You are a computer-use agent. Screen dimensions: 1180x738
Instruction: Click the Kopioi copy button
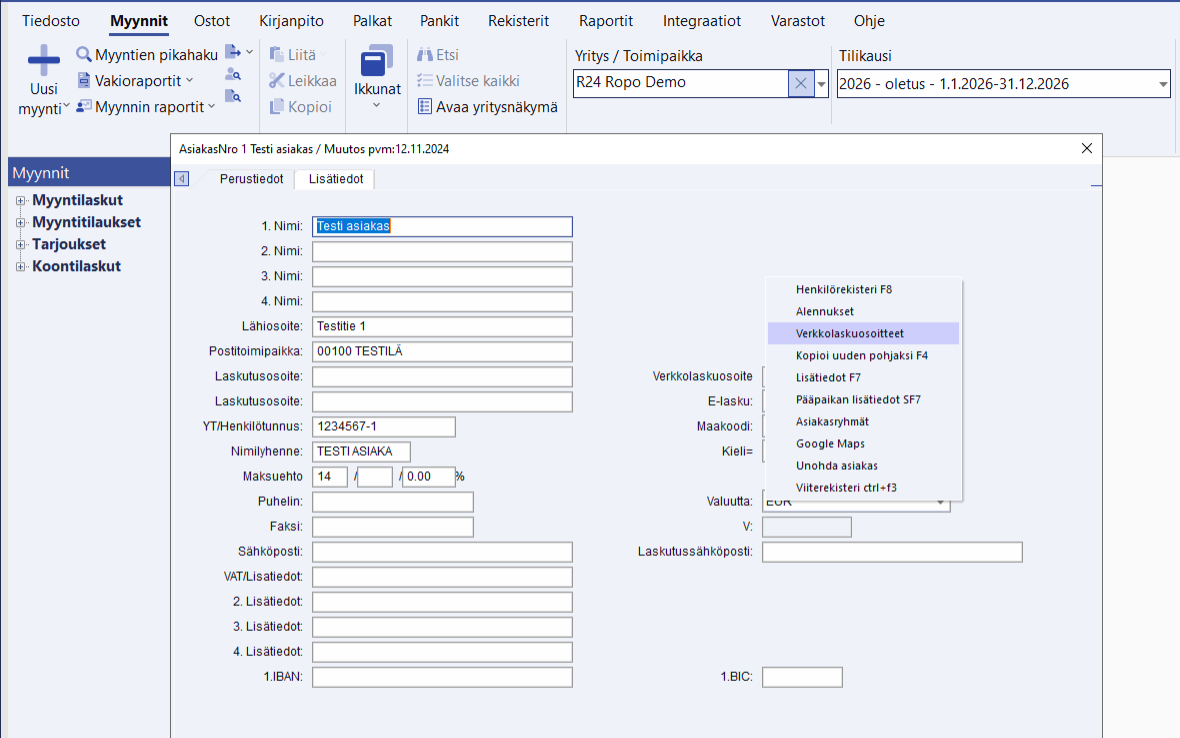pos(300,107)
